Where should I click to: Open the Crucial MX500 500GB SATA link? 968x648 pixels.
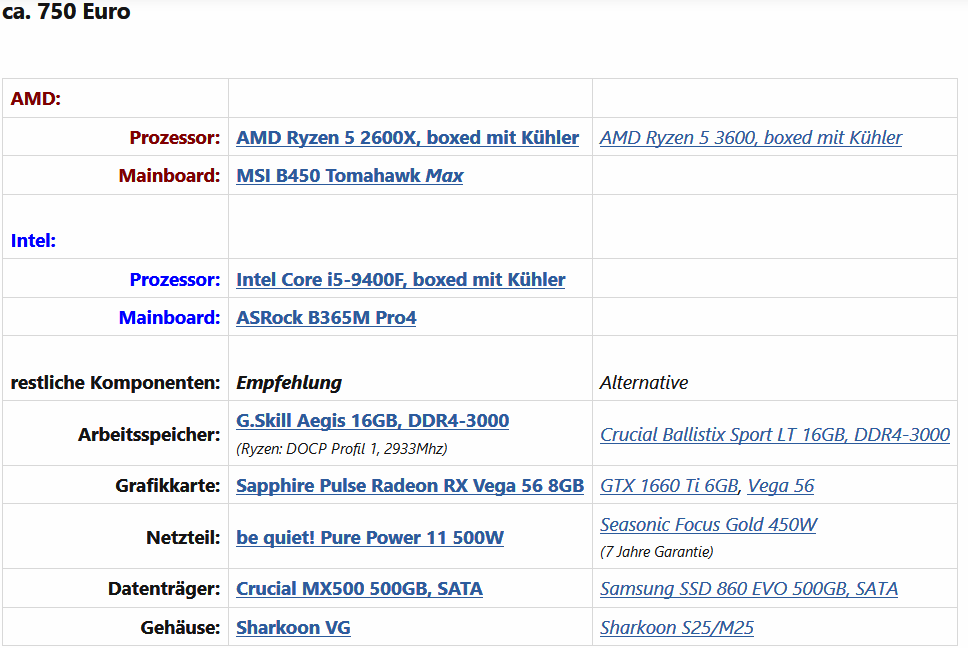(359, 589)
